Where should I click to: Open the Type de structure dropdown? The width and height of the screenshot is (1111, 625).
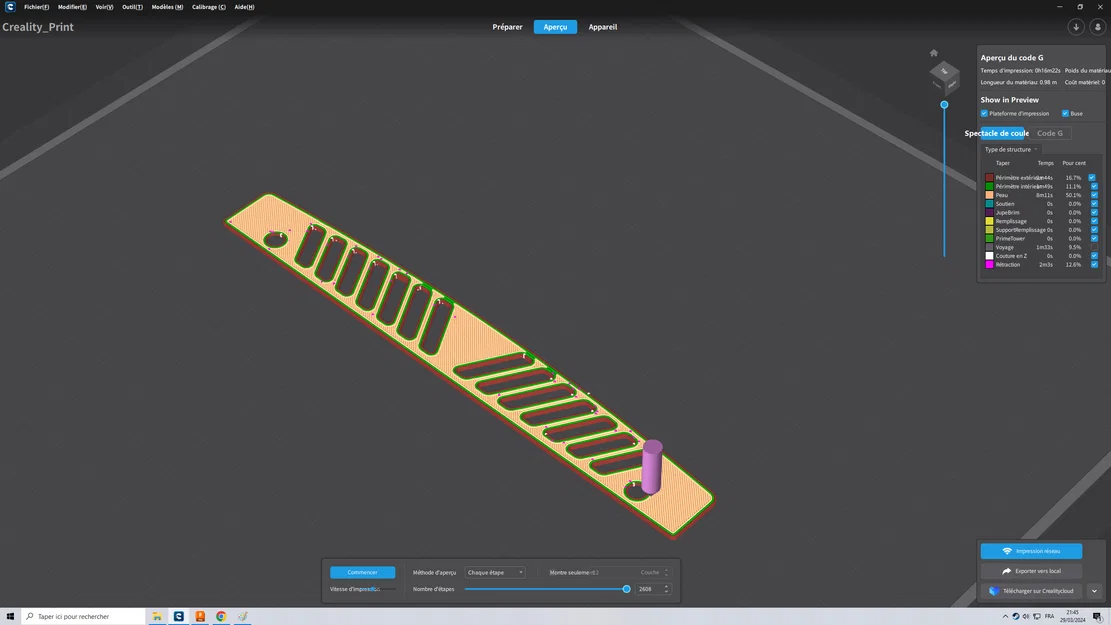(x=1010, y=149)
